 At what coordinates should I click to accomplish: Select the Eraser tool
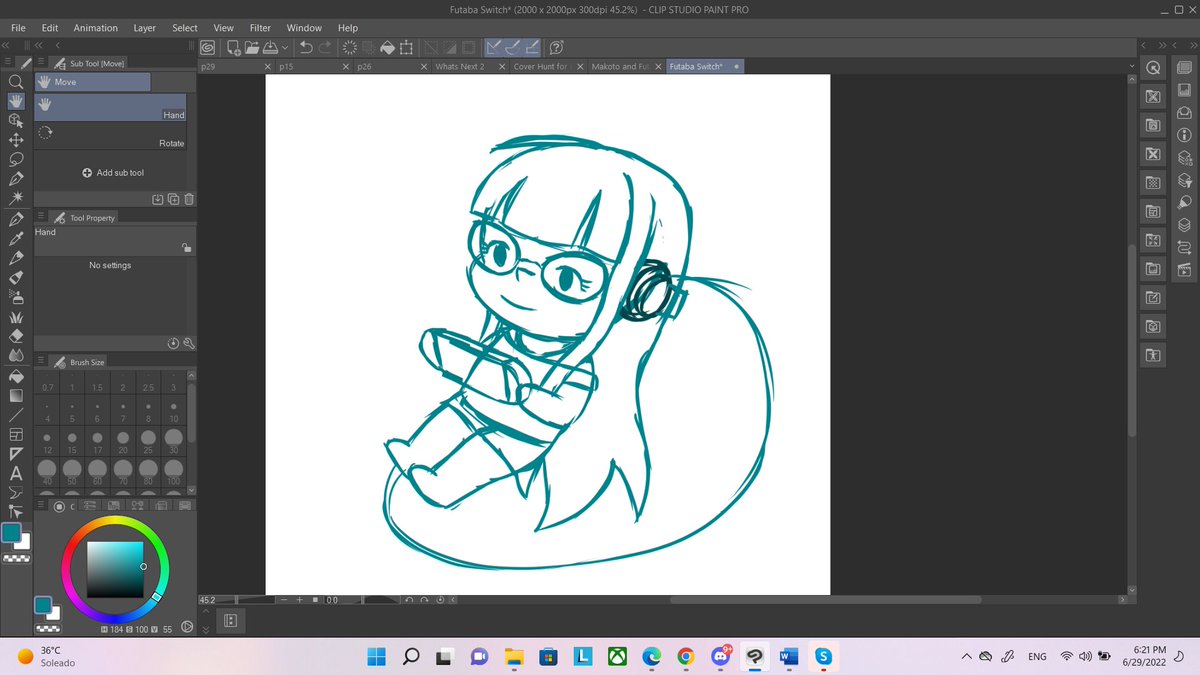[16, 334]
